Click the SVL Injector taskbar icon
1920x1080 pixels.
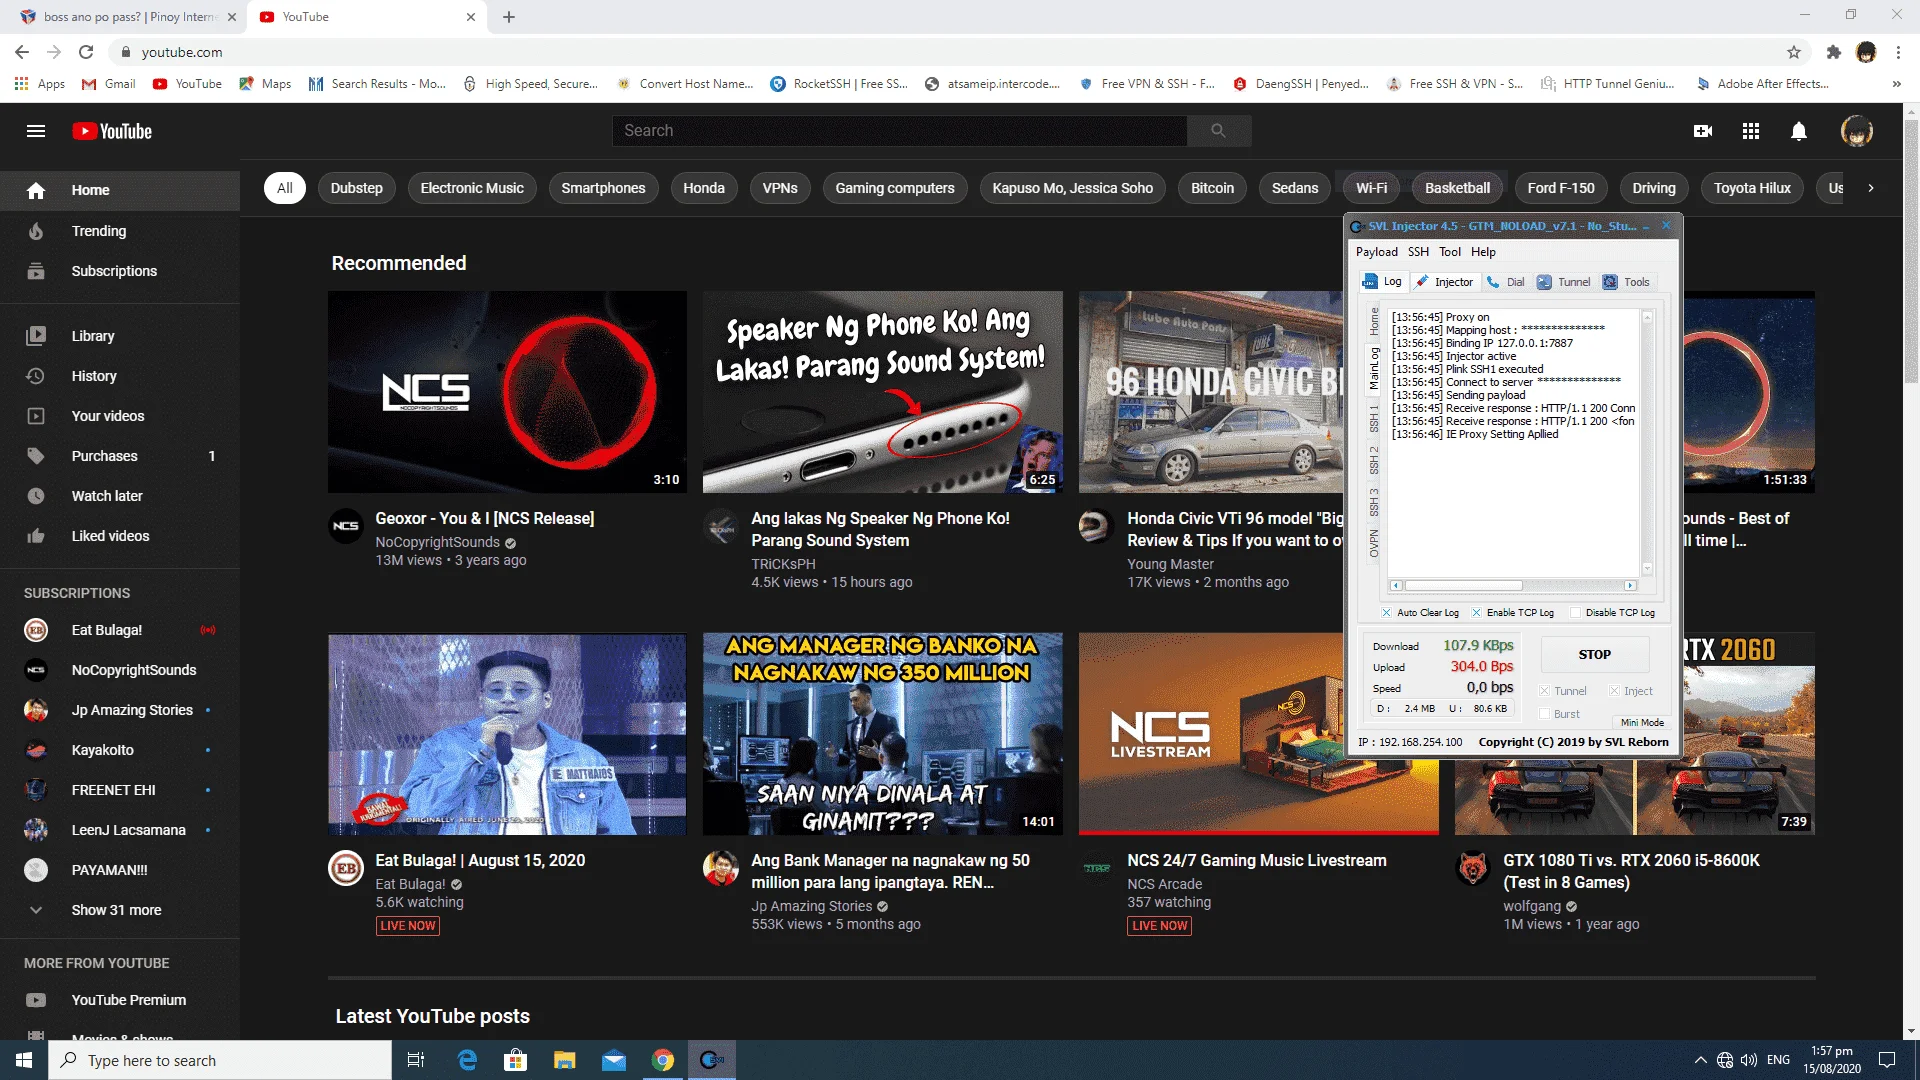click(x=711, y=1060)
